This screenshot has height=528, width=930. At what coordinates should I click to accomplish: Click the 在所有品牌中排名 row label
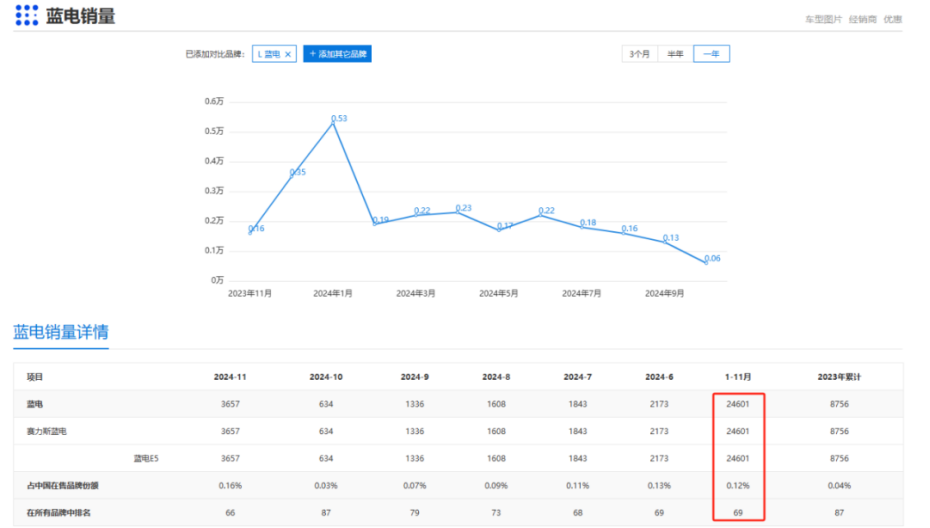click(x=59, y=513)
